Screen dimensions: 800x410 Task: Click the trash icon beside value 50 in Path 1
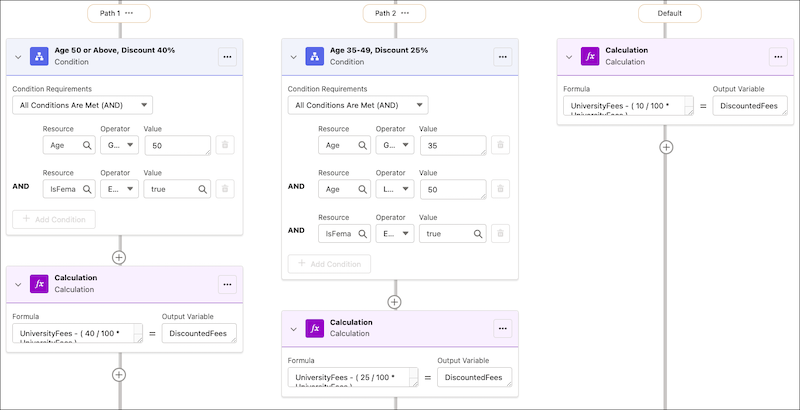[226, 146]
